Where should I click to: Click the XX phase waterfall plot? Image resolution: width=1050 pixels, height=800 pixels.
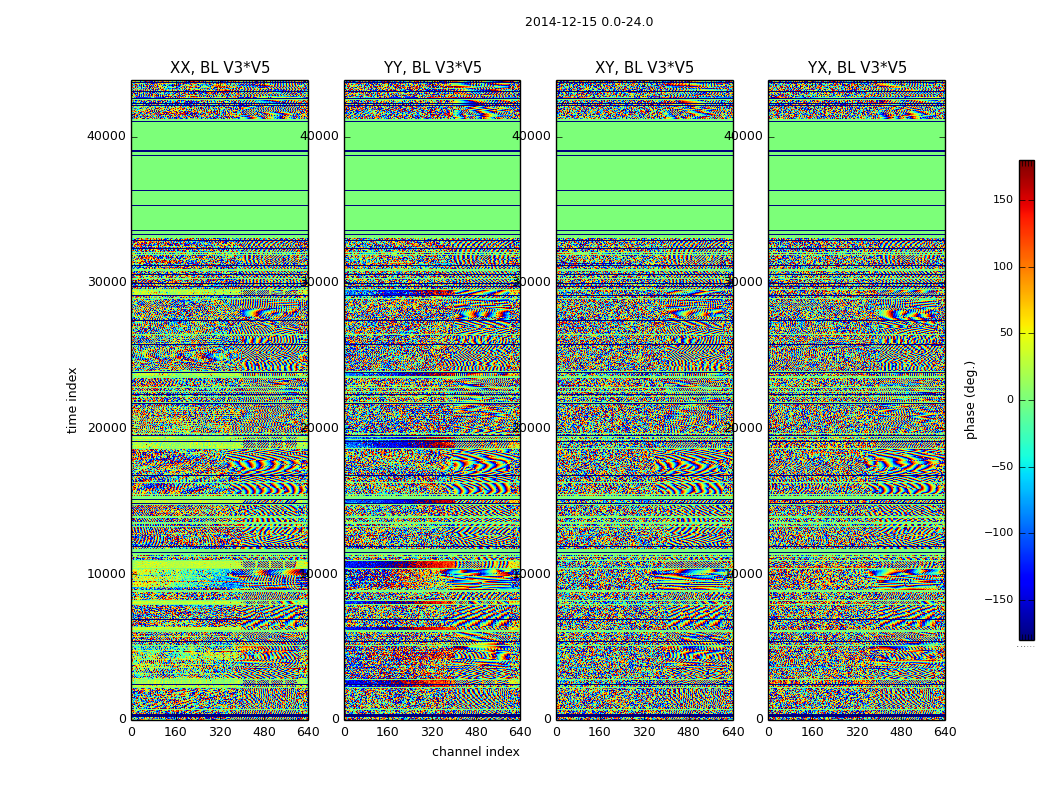point(220,400)
